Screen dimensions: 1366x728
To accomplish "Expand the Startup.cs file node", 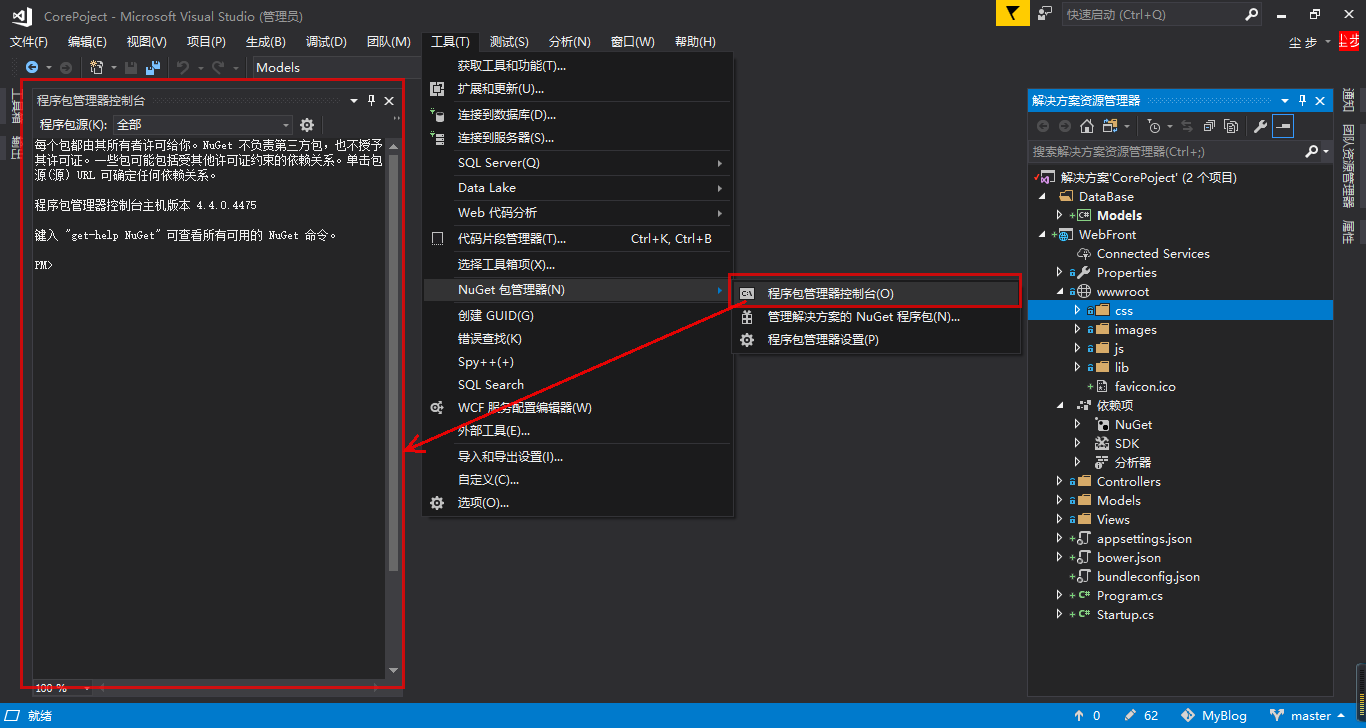I will 1060,614.
